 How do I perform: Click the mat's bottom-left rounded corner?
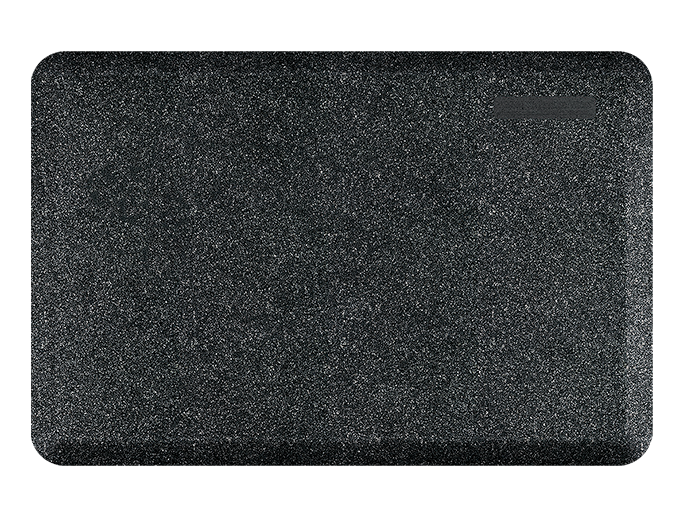pyautogui.click(x=45, y=452)
